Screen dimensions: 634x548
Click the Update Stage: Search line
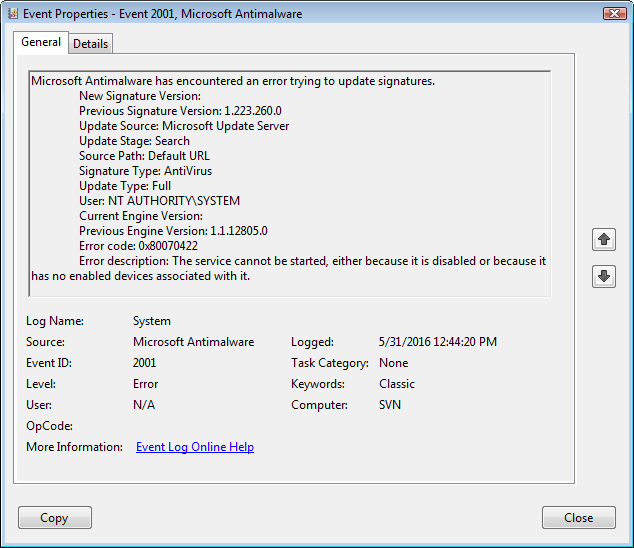[x=134, y=141]
